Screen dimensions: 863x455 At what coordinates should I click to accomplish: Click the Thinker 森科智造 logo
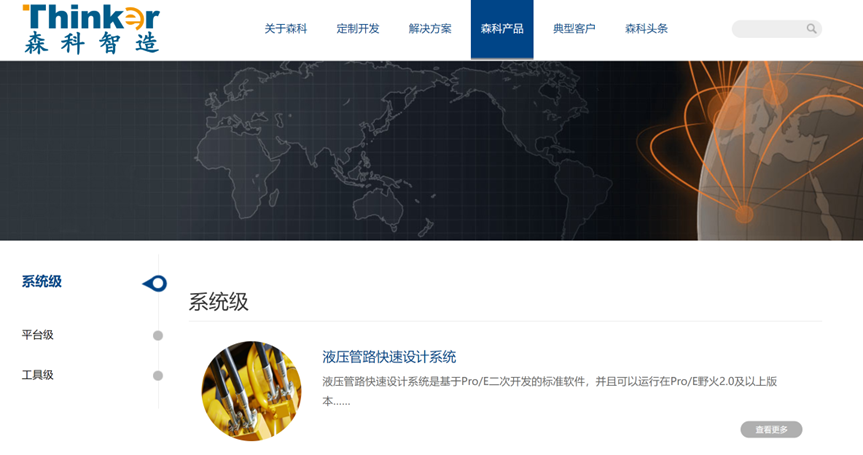(x=91, y=28)
